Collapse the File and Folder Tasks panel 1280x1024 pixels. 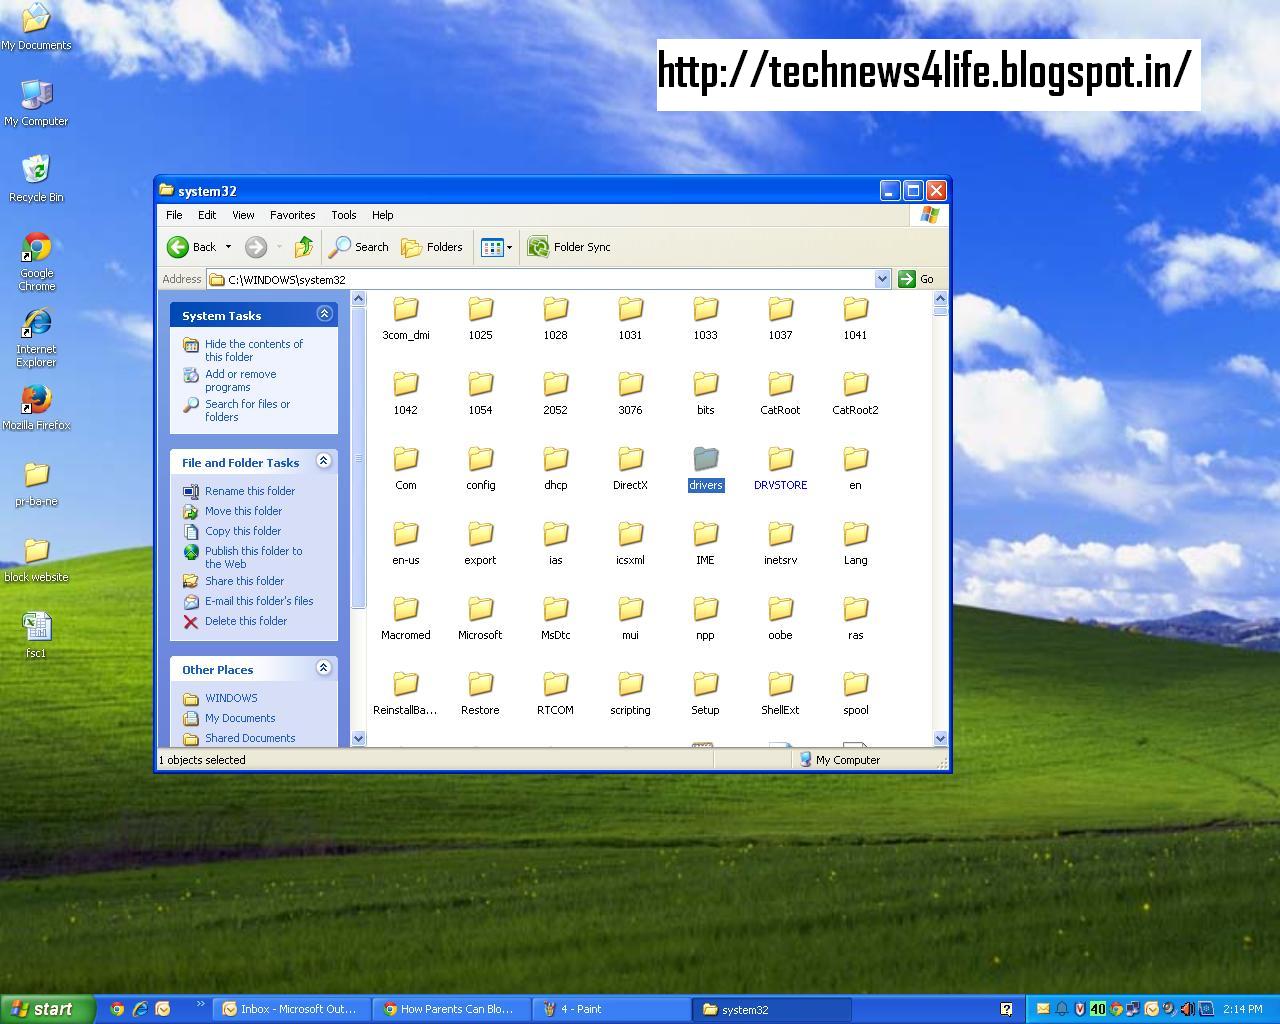click(324, 461)
